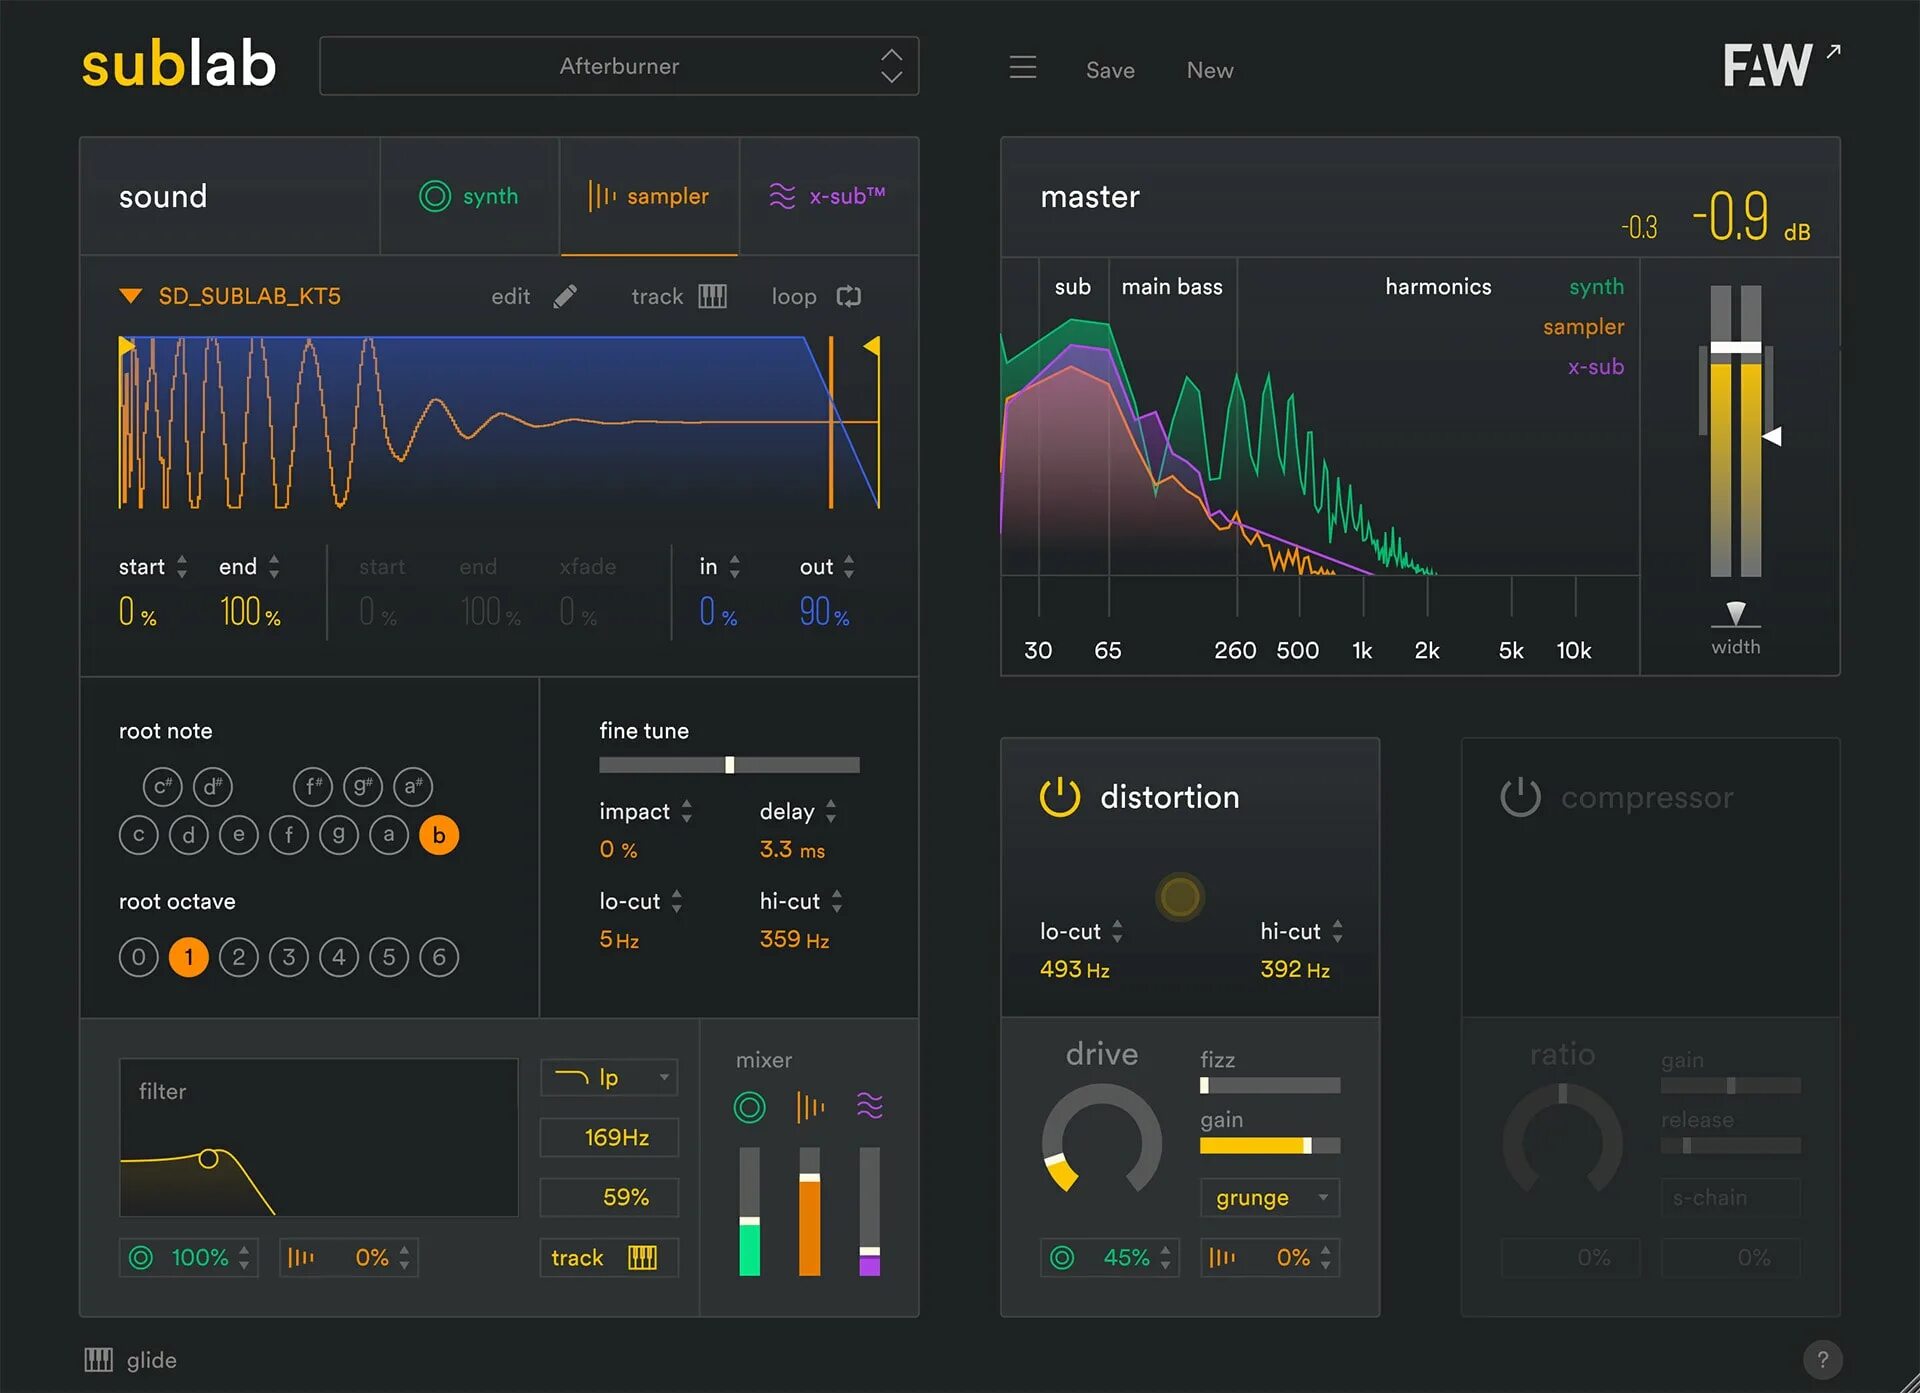Adjust the sample end stepper arrows
The image size is (1920, 1393).
tap(274, 567)
